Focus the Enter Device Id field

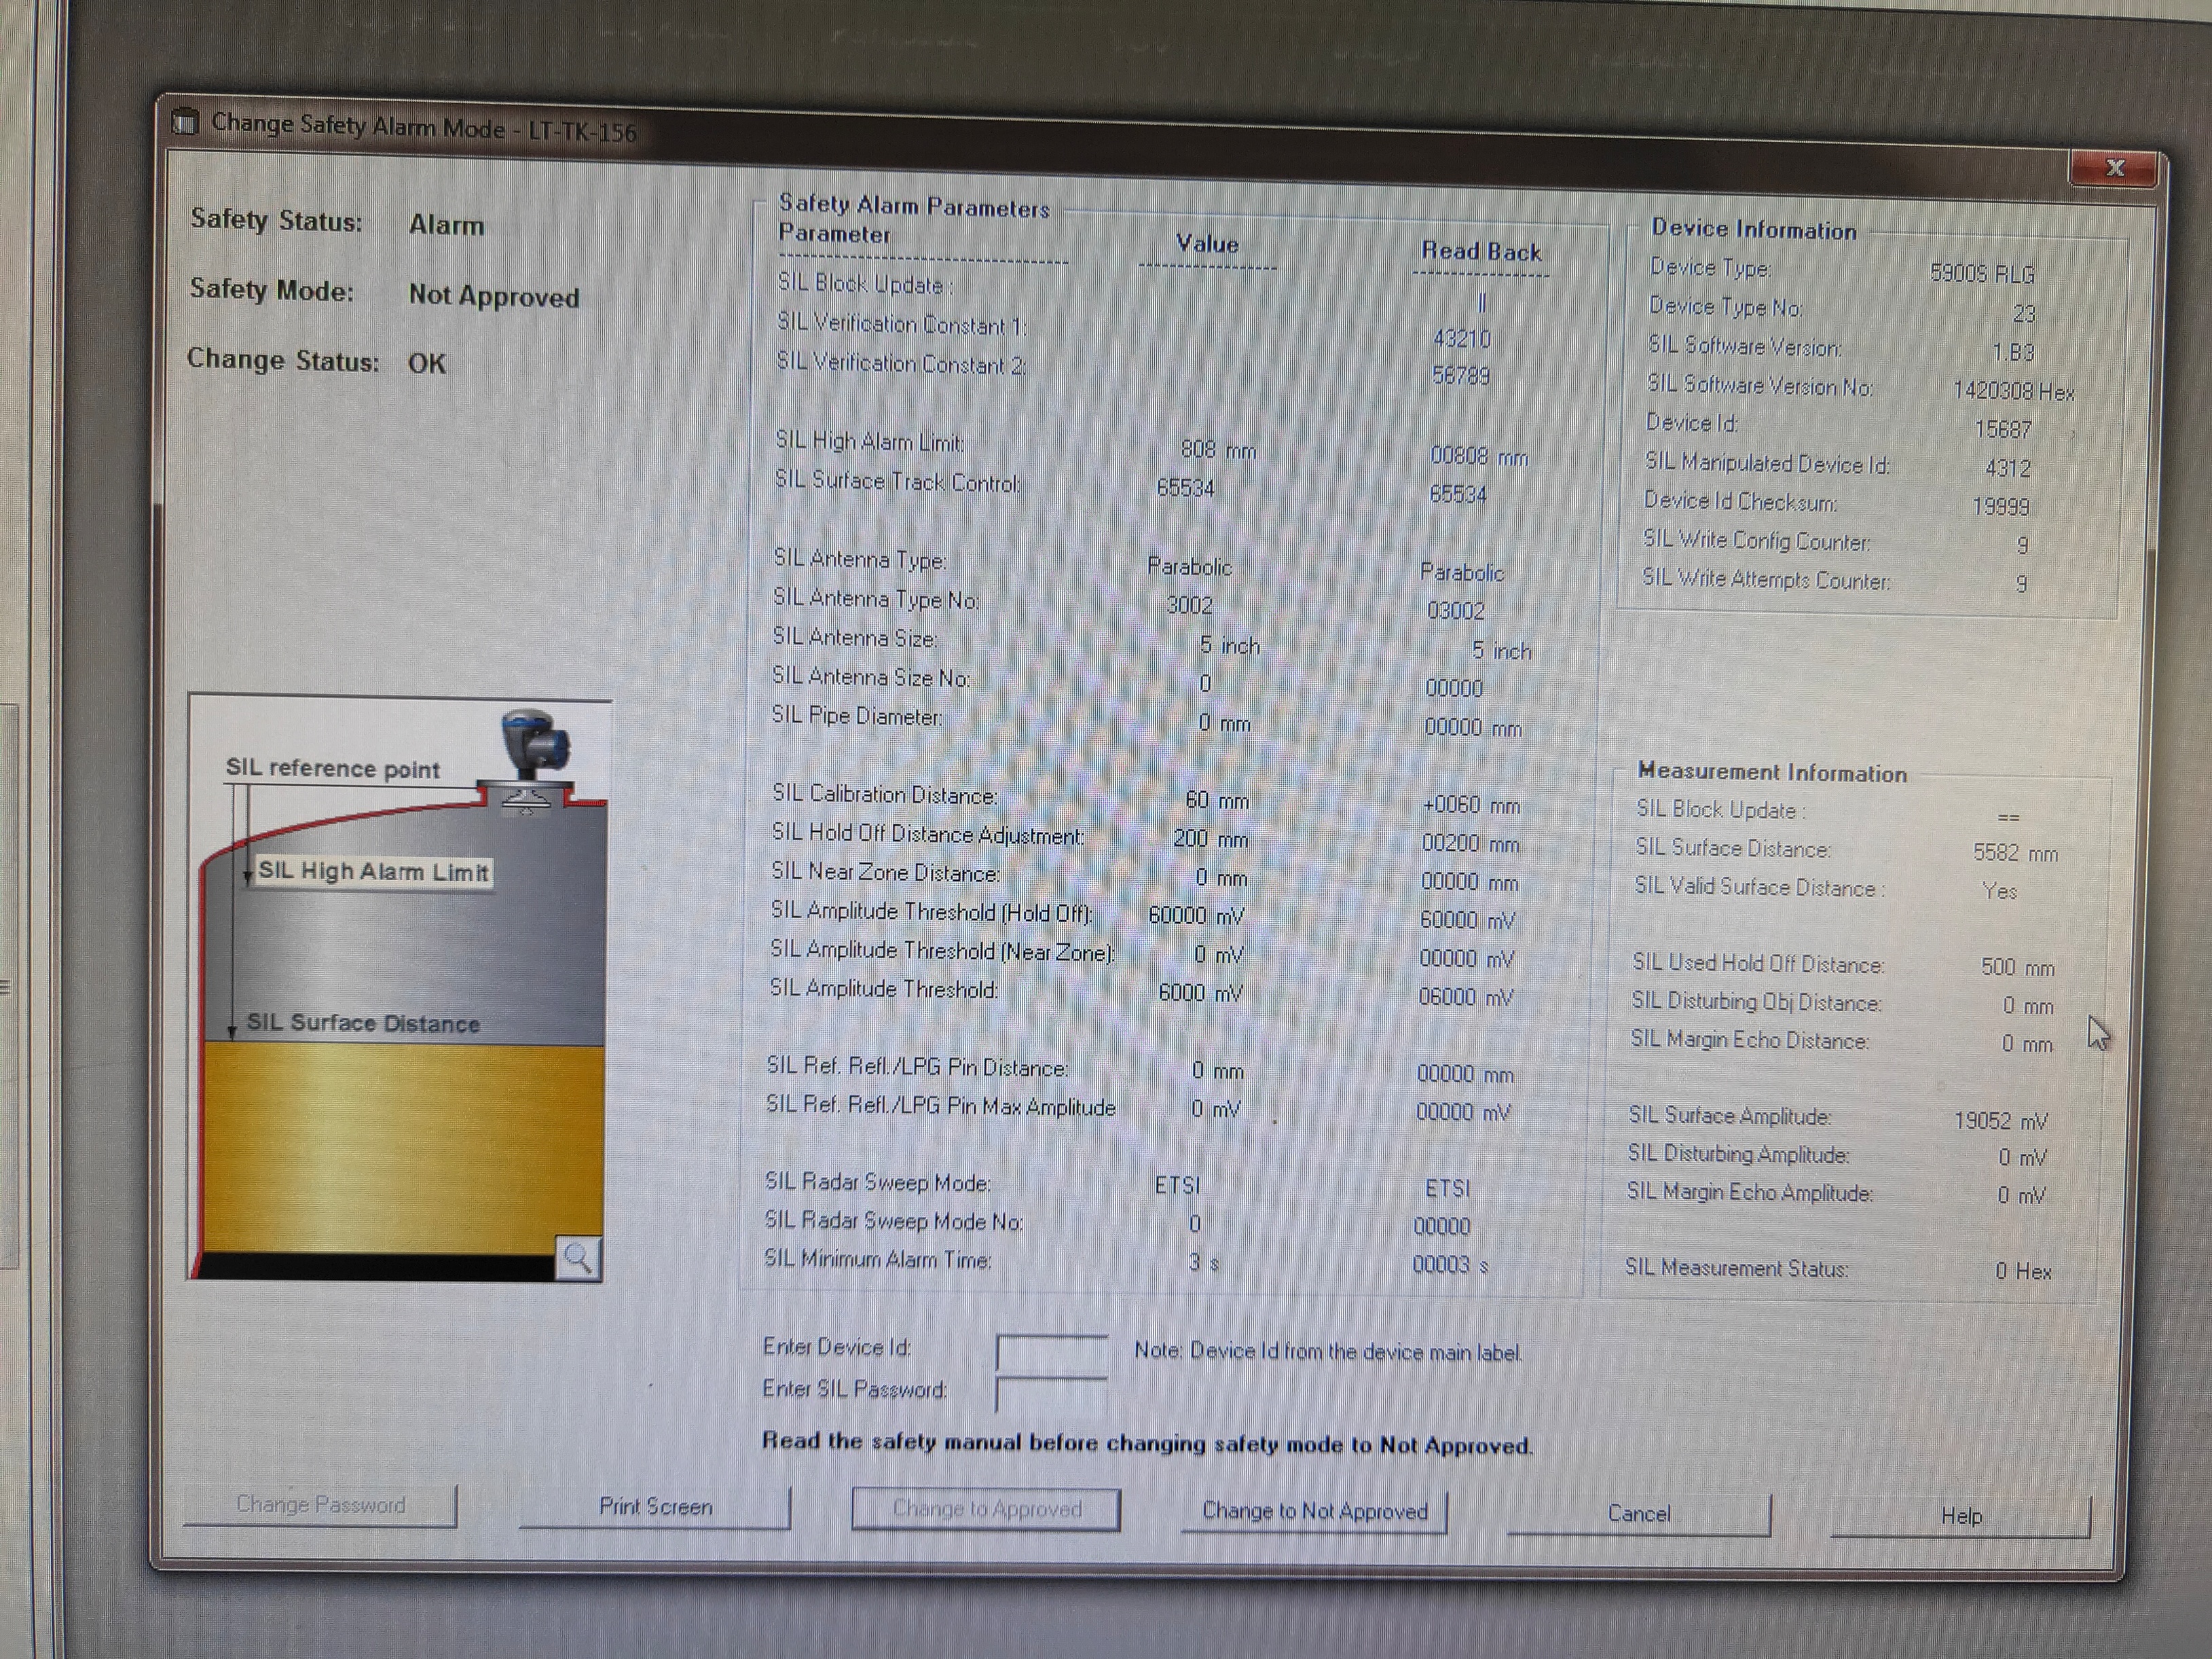click(1052, 1351)
